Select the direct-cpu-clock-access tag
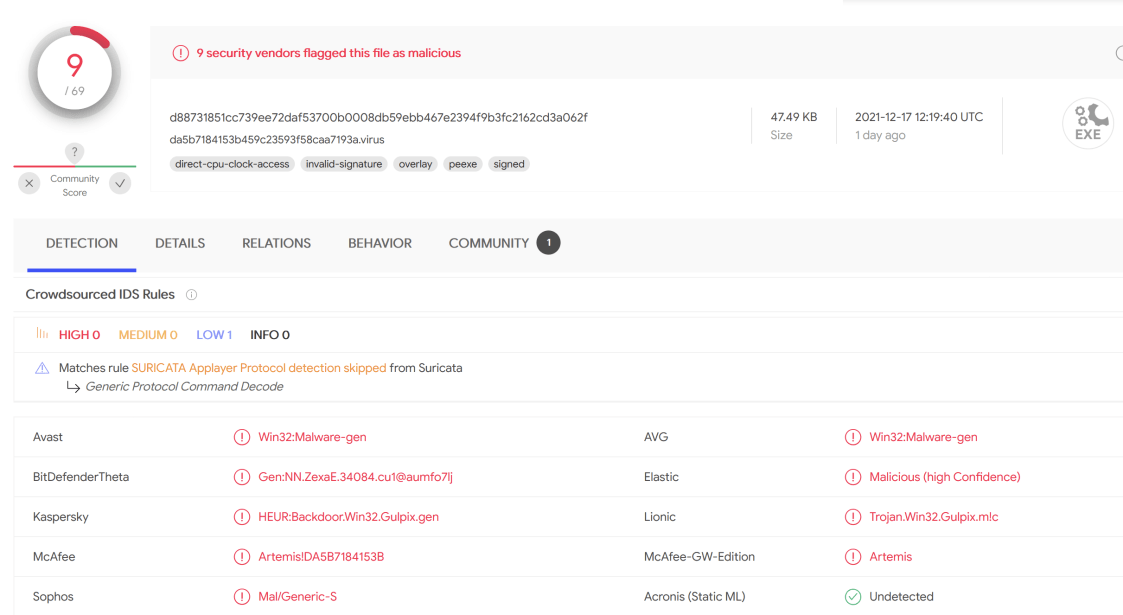 (x=232, y=164)
